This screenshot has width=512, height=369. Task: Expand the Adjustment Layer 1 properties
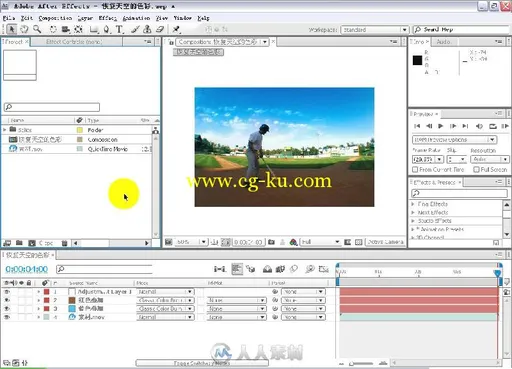coord(38,292)
